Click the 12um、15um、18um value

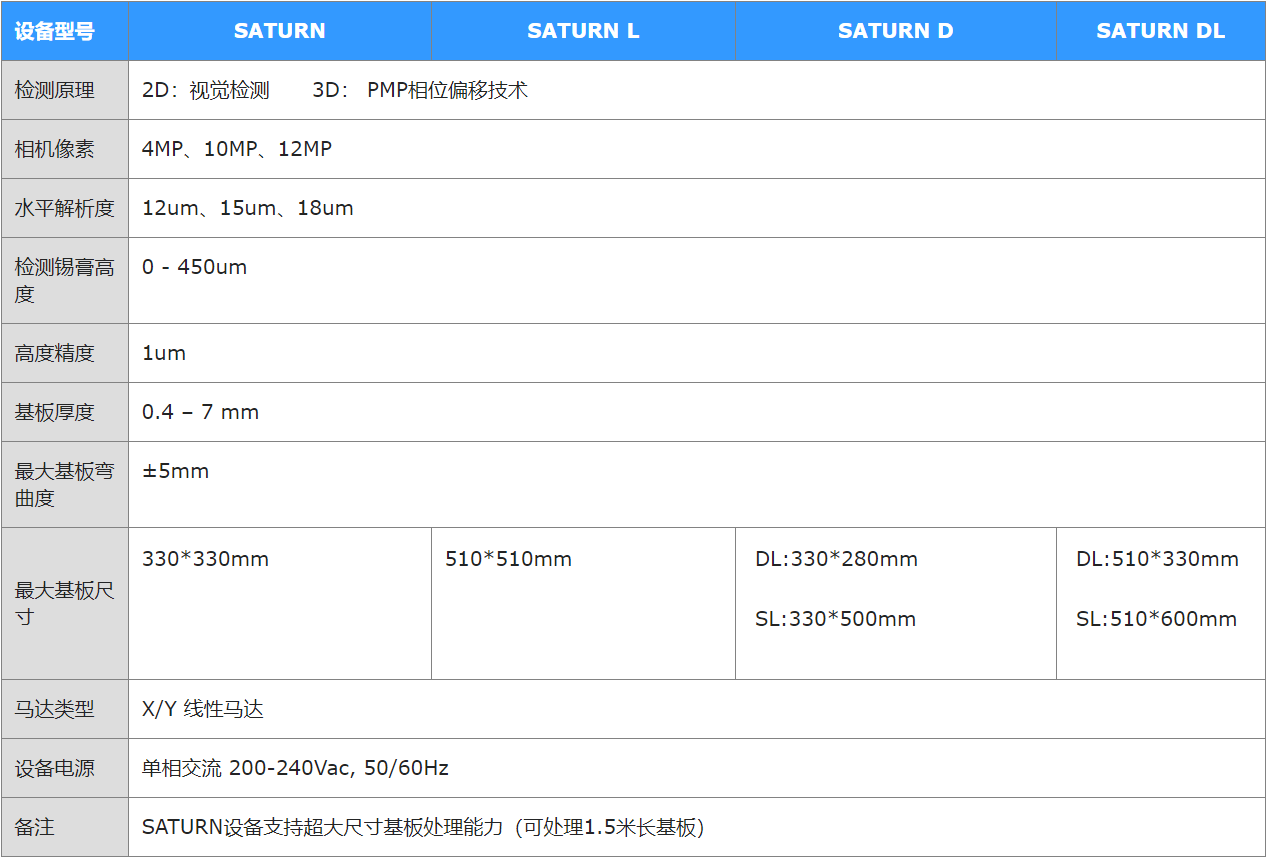248,208
